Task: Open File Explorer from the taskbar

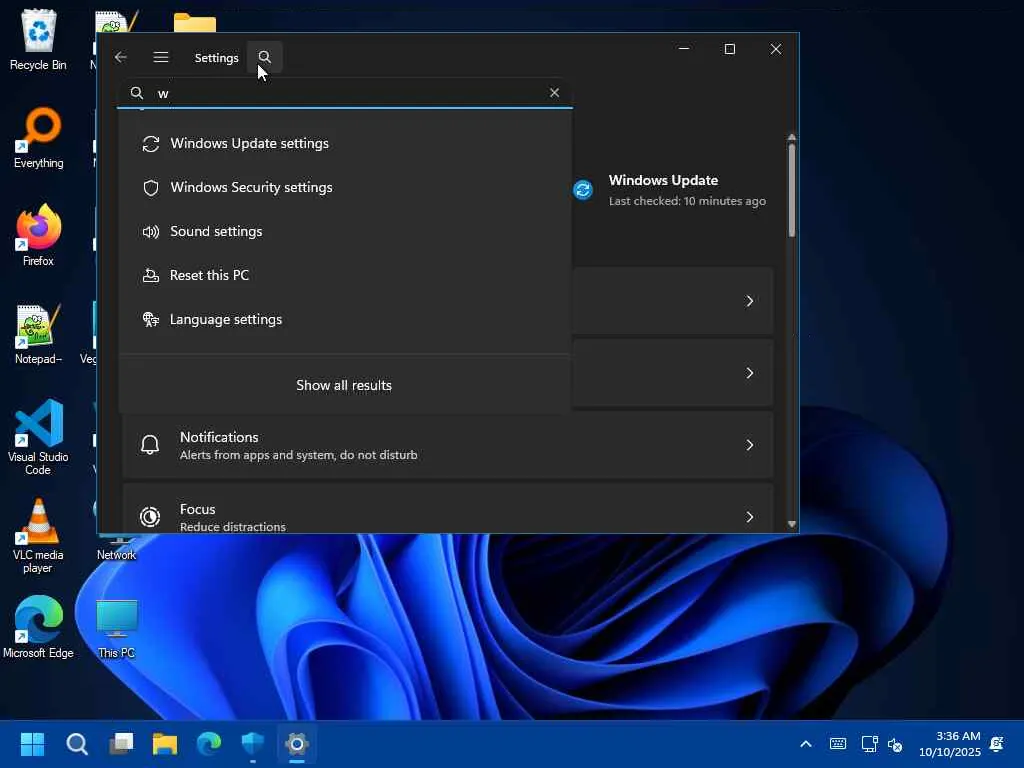Action: click(x=165, y=744)
